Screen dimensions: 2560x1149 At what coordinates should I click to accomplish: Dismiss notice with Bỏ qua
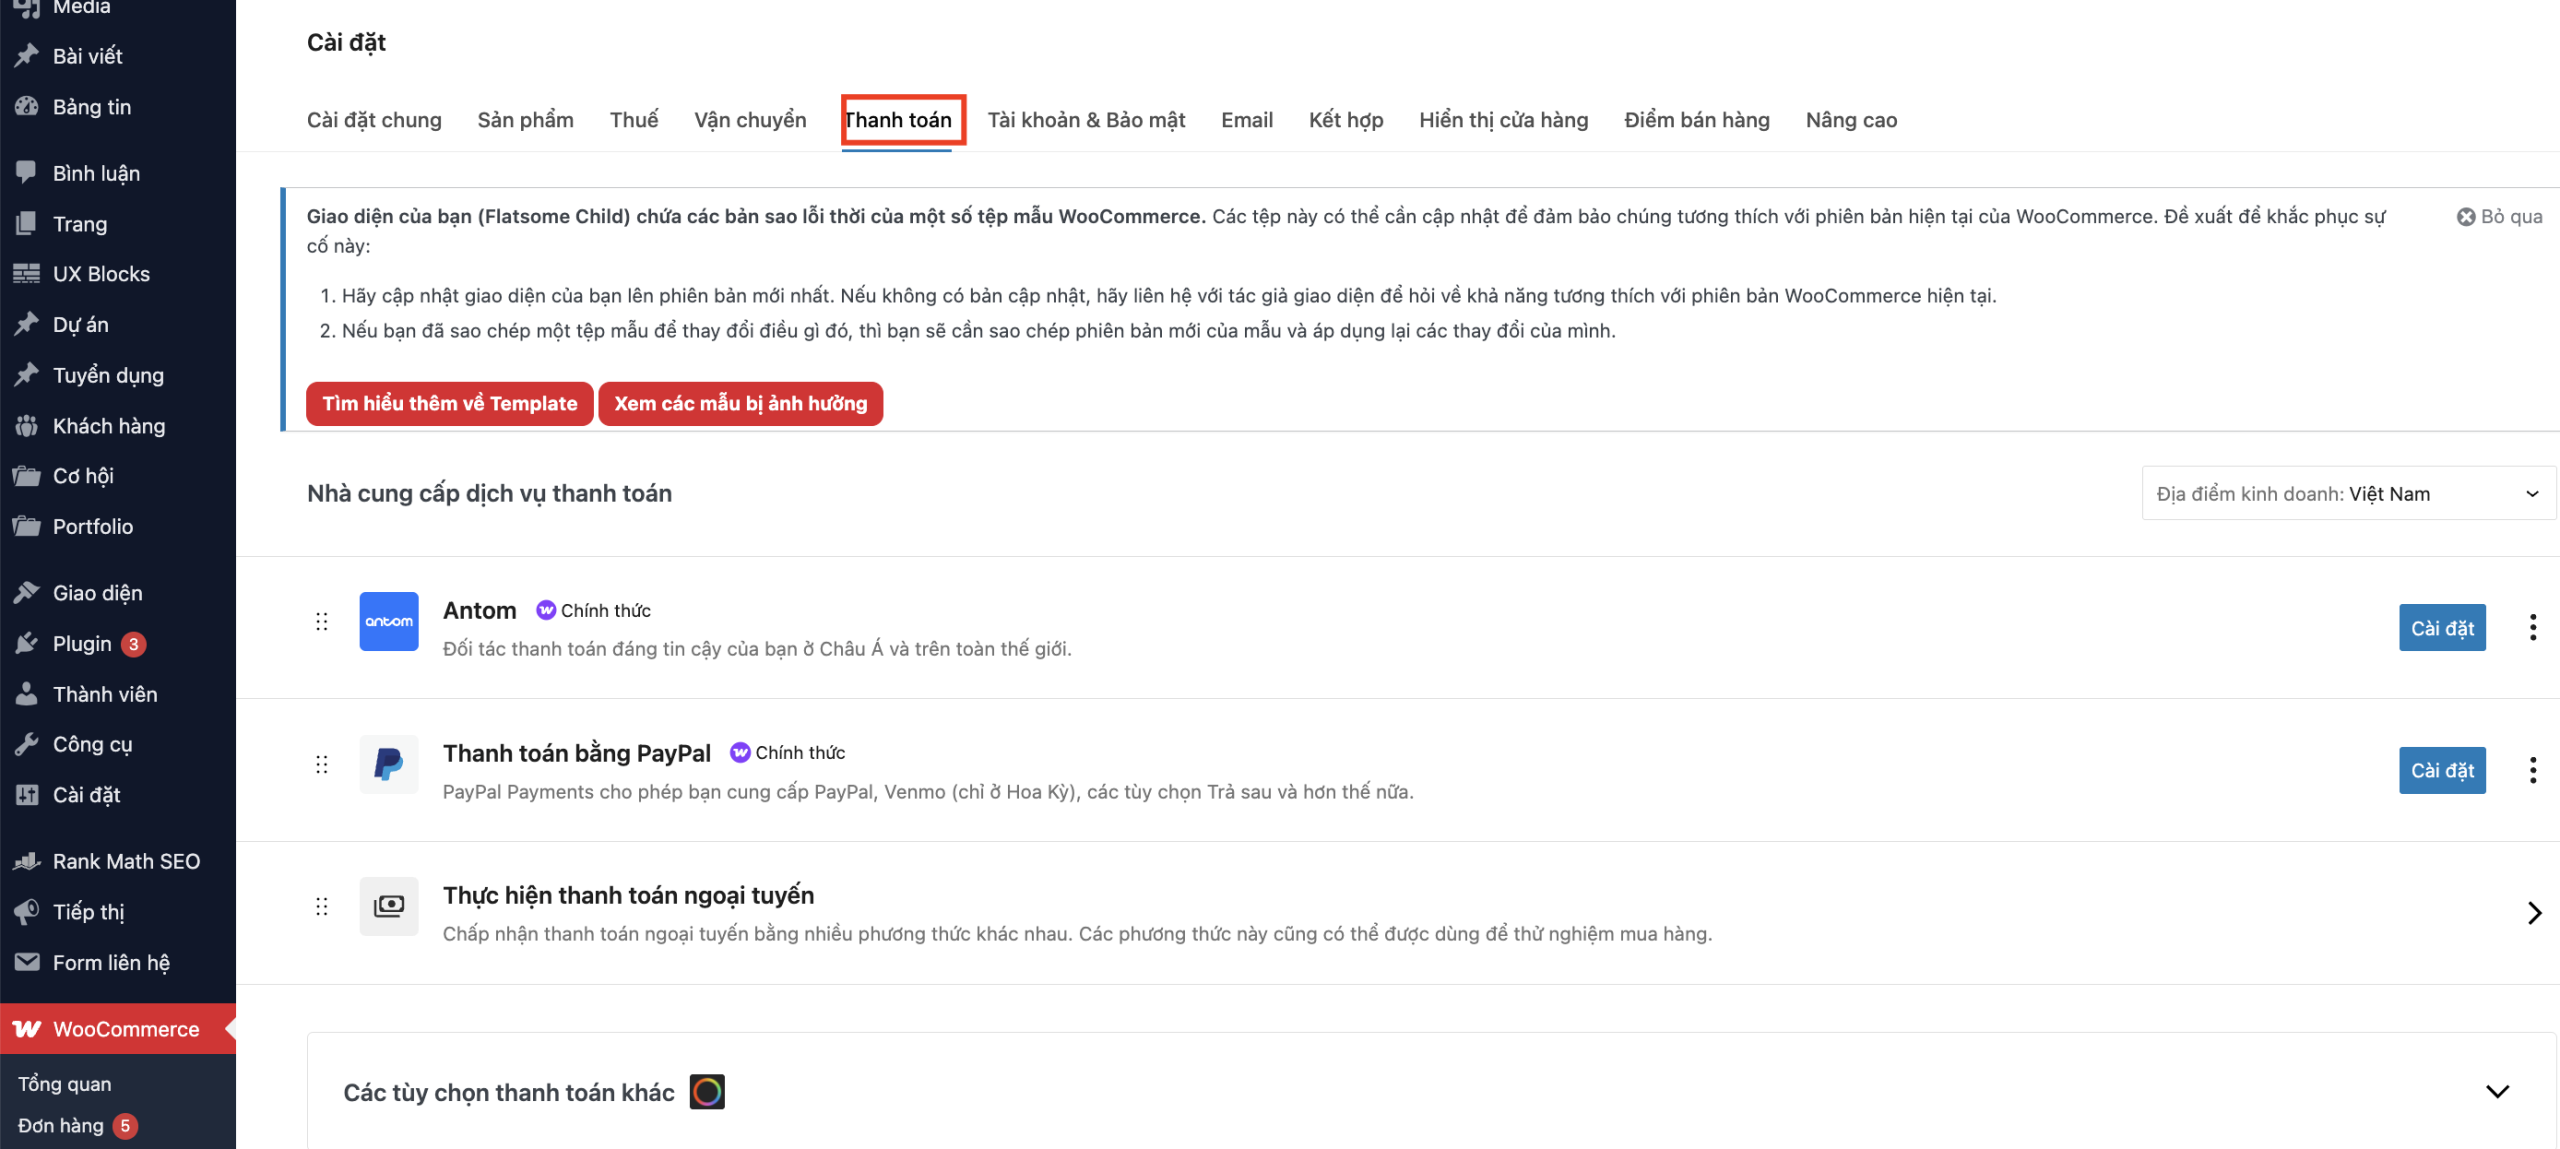tap(2499, 216)
